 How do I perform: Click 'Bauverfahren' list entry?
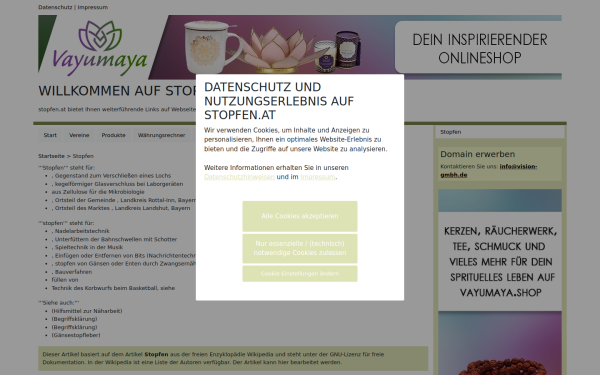[x=72, y=272]
